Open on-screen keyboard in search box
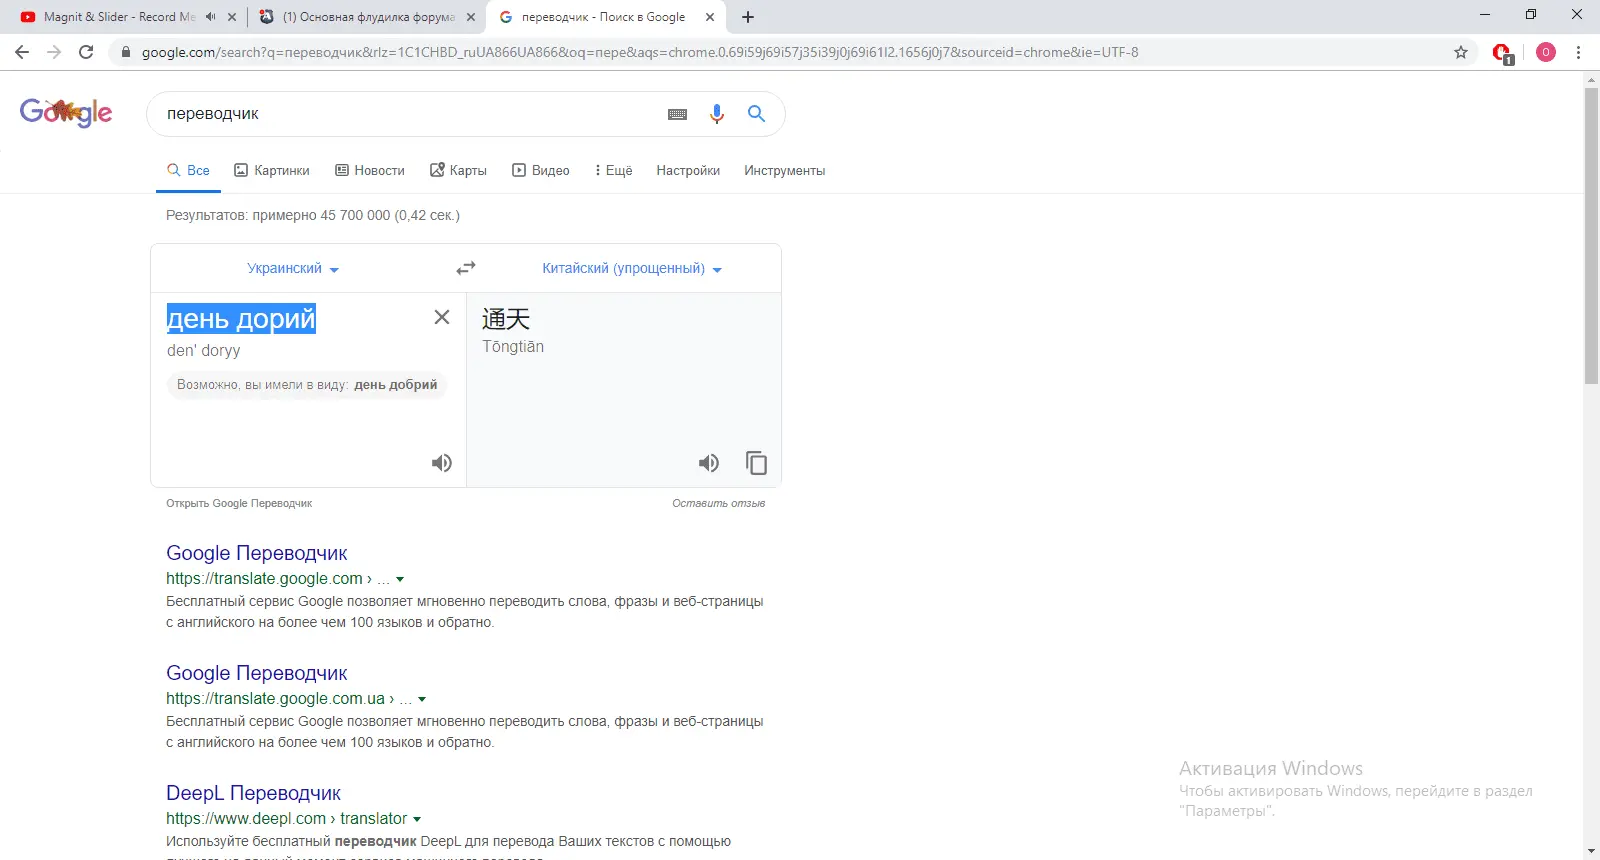This screenshot has width=1600, height=860. [677, 114]
